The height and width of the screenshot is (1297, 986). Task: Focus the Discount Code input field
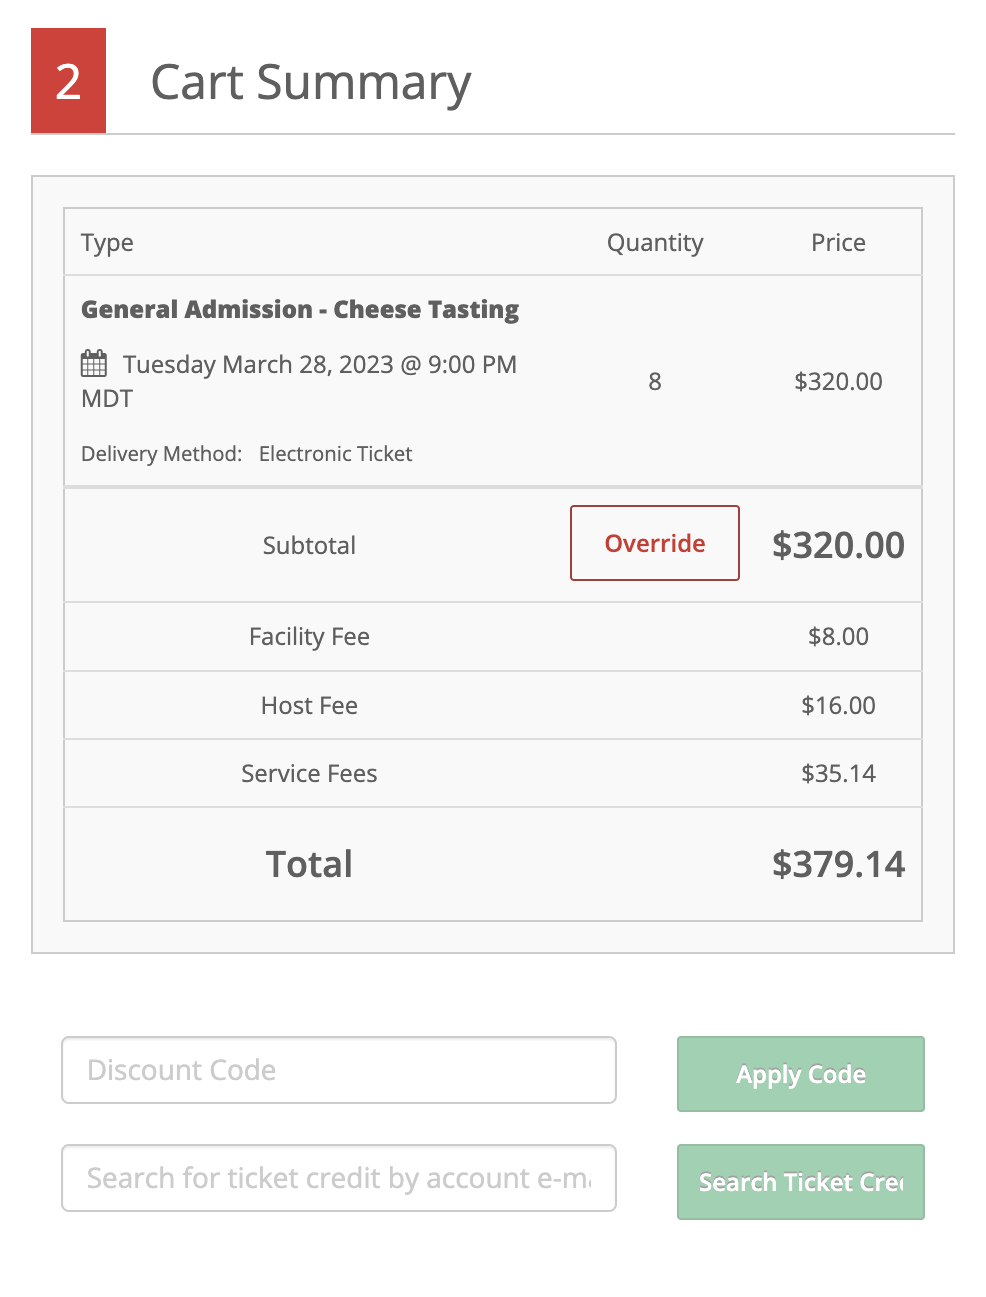point(339,1070)
